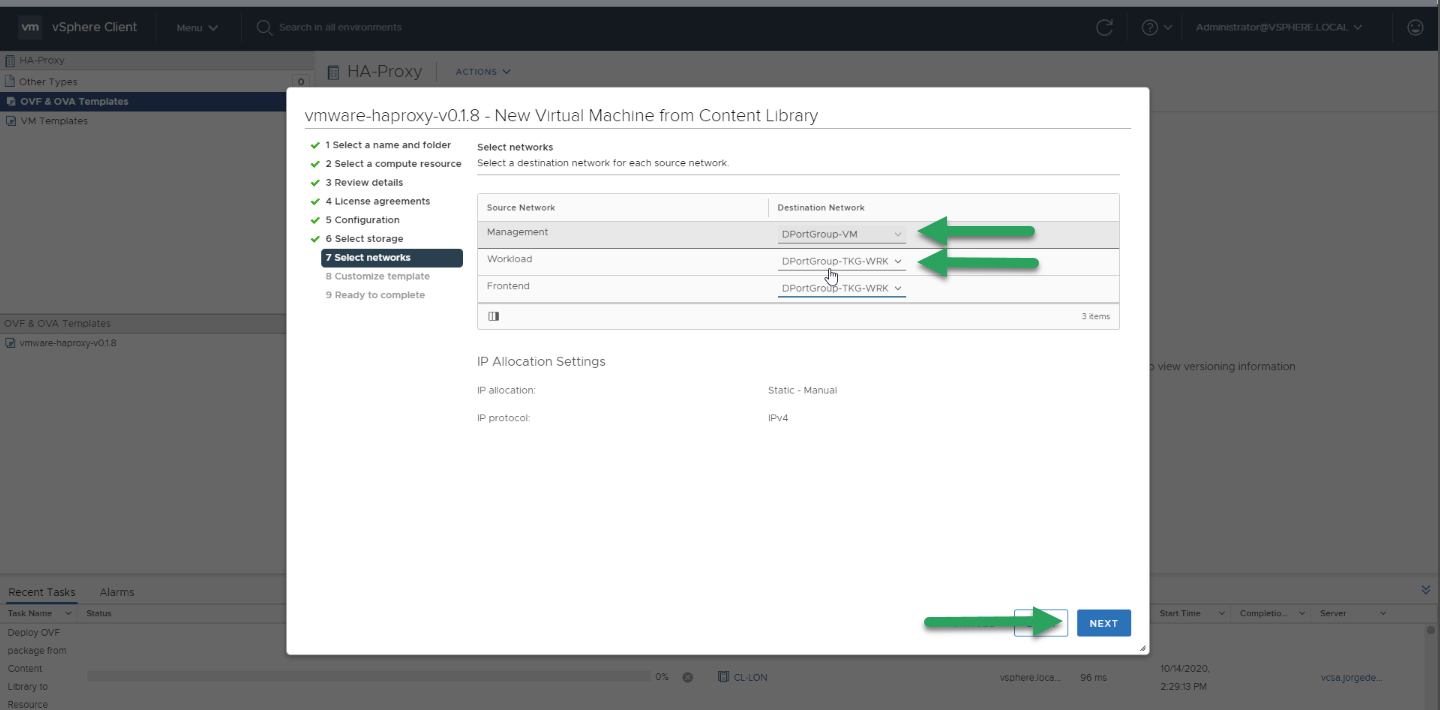The width and height of the screenshot is (1440, 710).
Task: Click the Source Network column header
Action: coord(521,208)
